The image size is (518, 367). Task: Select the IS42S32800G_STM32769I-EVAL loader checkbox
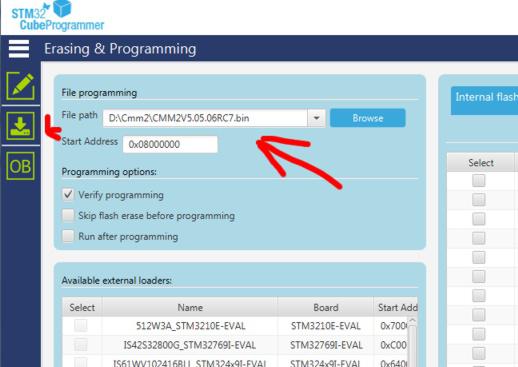[x=81, y=345]
